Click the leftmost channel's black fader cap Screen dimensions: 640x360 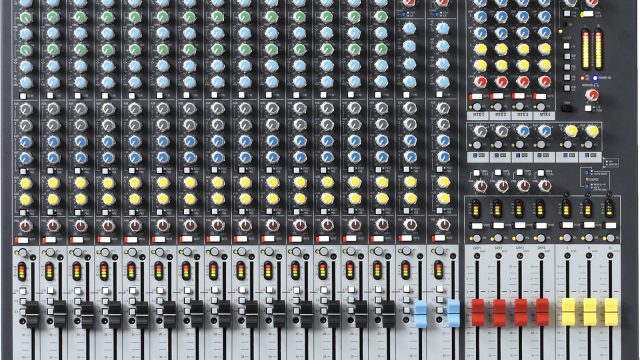(x=32, y=314)
